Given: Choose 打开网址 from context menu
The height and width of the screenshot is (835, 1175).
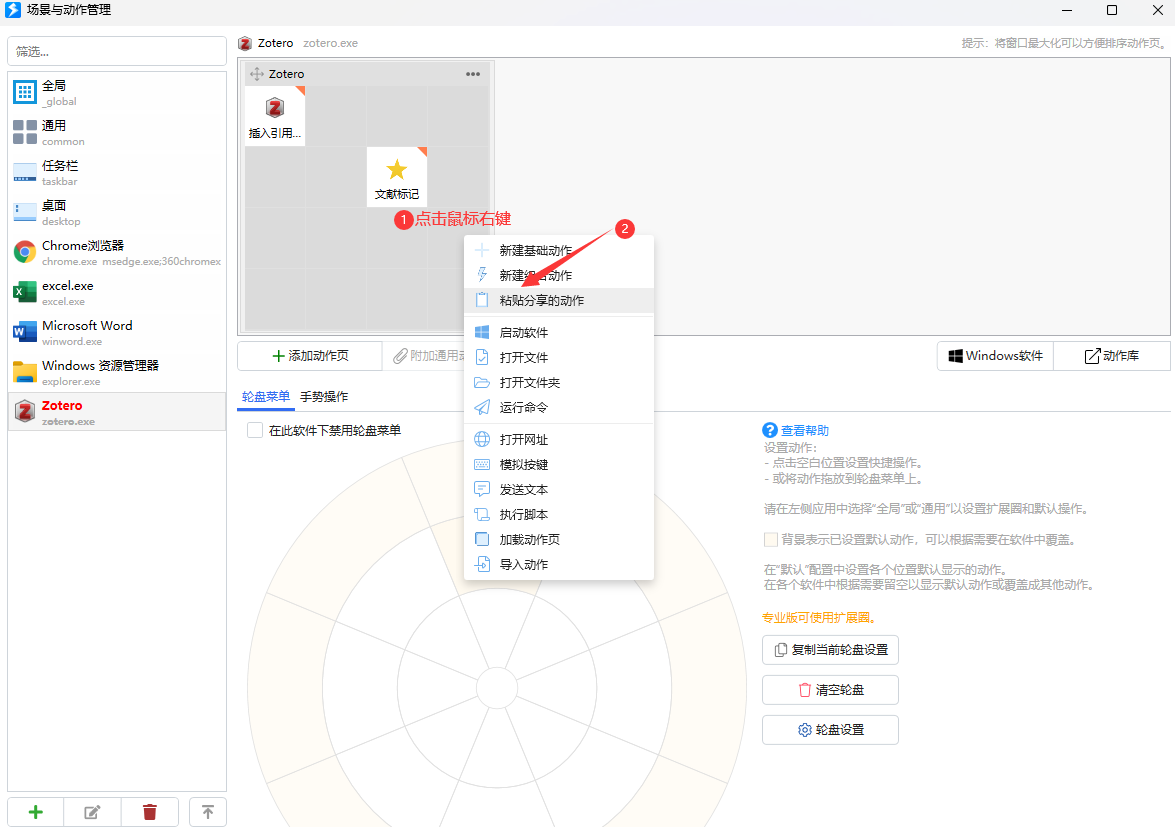Looking at the screenshot, I should coord(559,439).
